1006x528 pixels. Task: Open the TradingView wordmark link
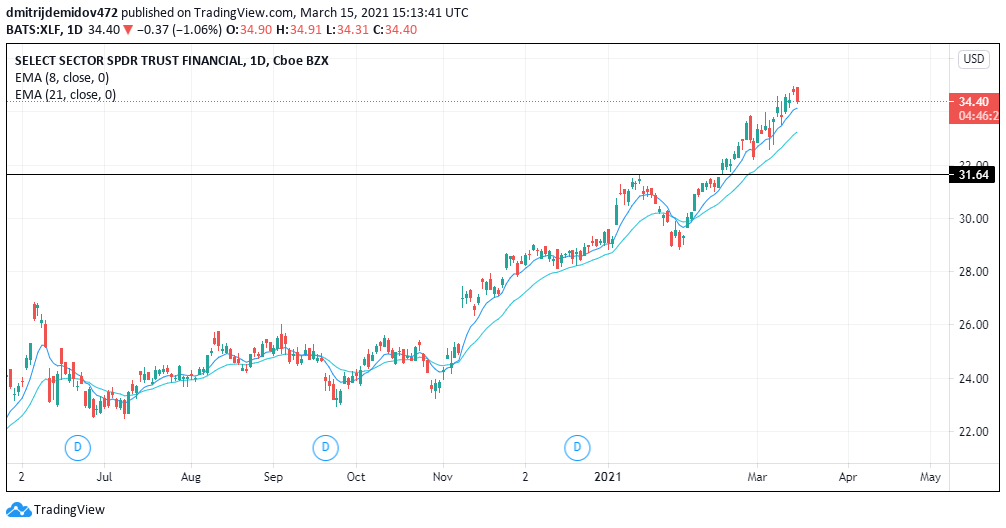pyautogui.click(x=69, y=510)
